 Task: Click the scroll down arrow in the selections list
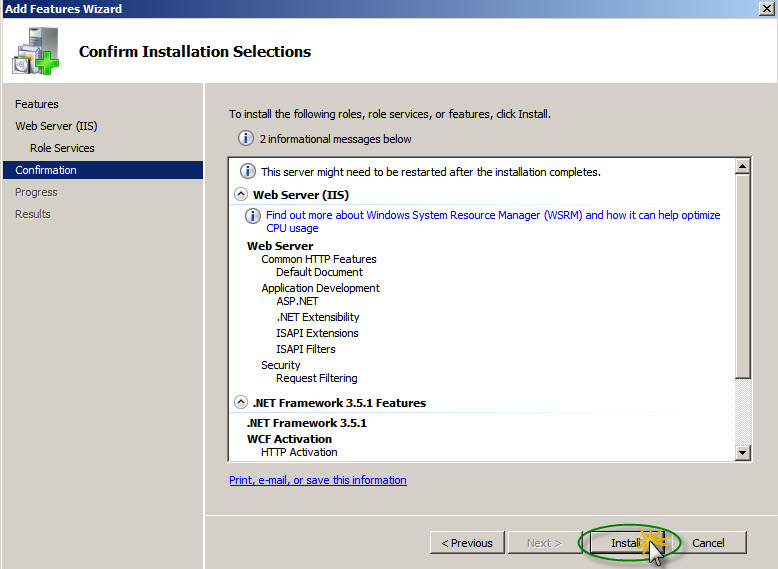(742, 452)
